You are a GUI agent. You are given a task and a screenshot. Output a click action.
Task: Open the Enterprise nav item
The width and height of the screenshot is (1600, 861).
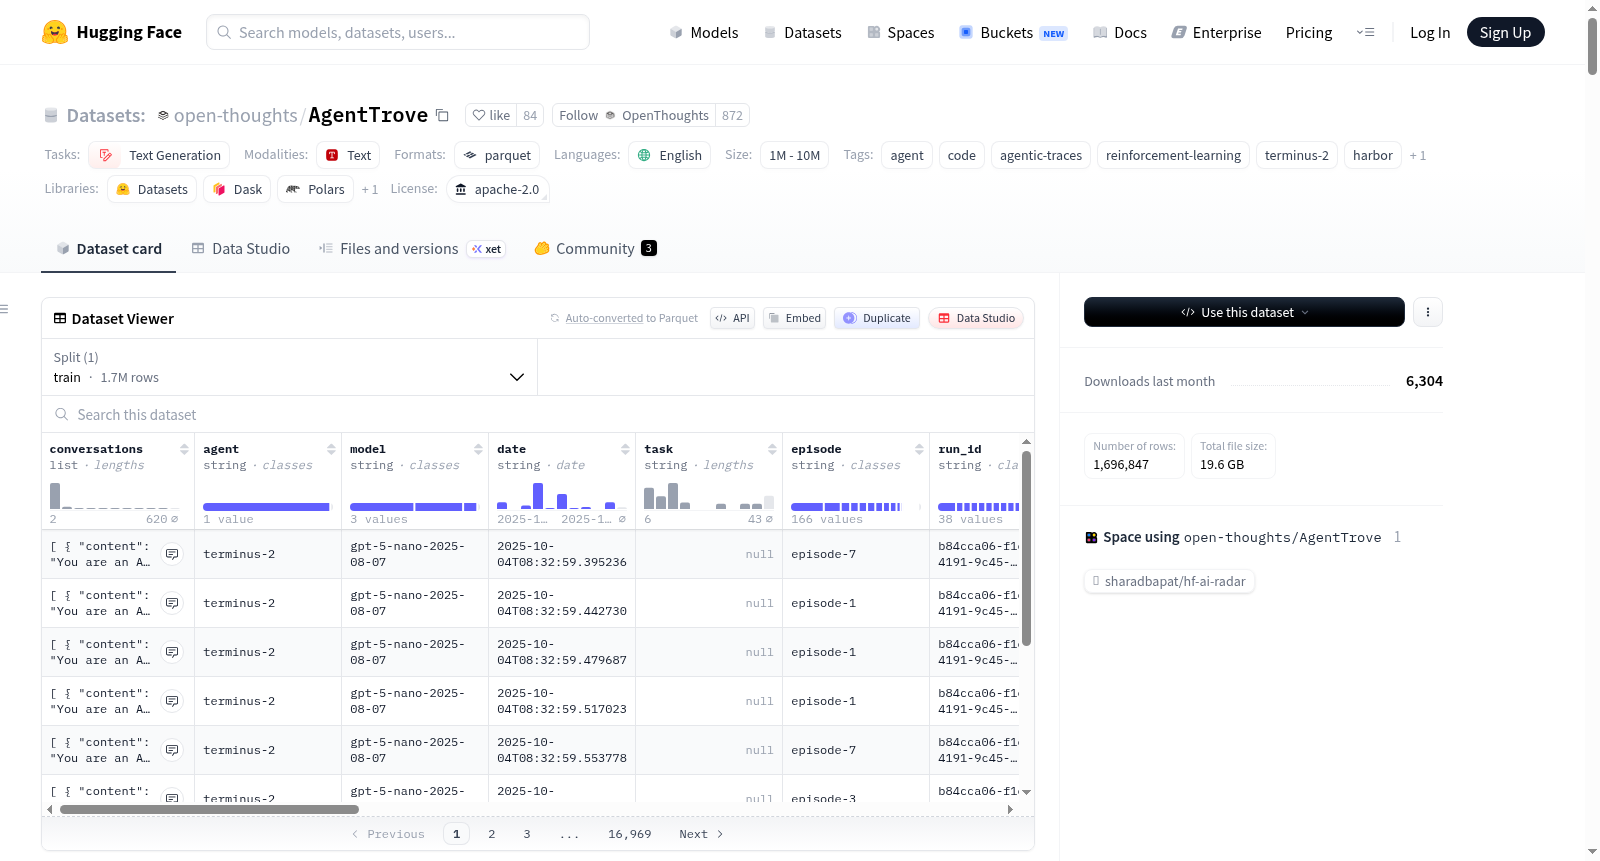pos(1216,32)
